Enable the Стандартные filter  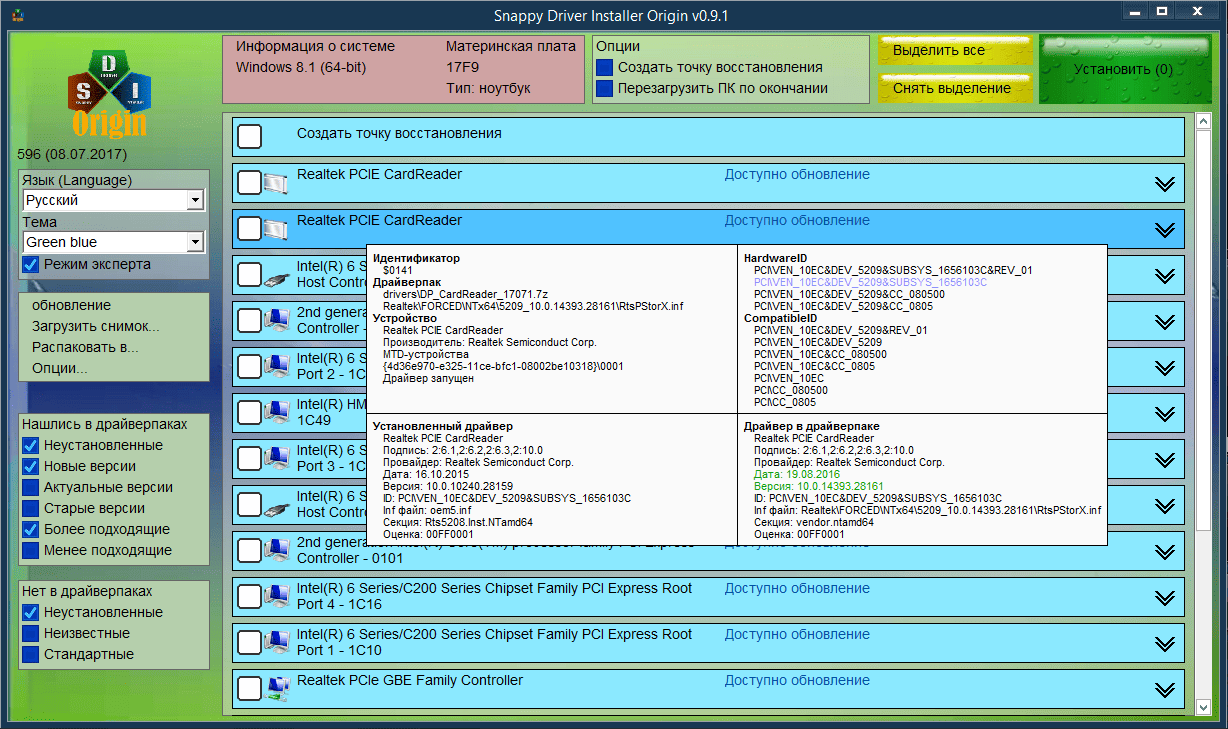pyautogui.click(x=30, y=654)
